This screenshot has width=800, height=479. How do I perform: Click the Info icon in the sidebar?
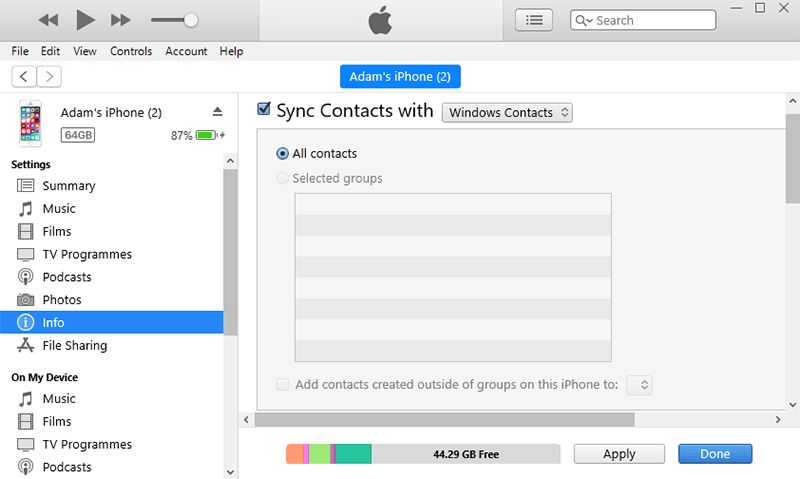(26, 322)
